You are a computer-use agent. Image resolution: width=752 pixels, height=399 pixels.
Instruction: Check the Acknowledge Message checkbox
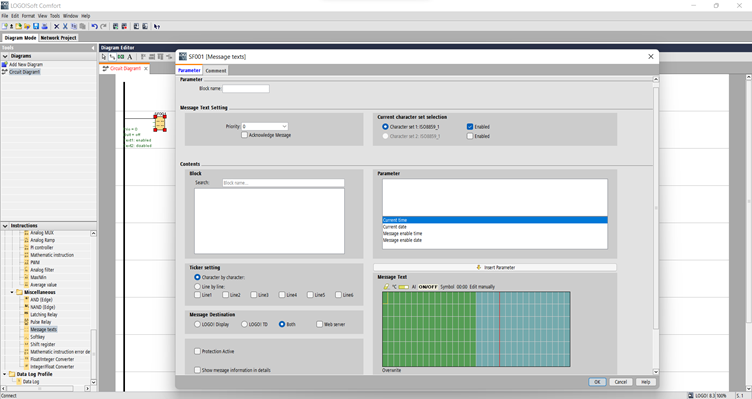pos(245,135)
